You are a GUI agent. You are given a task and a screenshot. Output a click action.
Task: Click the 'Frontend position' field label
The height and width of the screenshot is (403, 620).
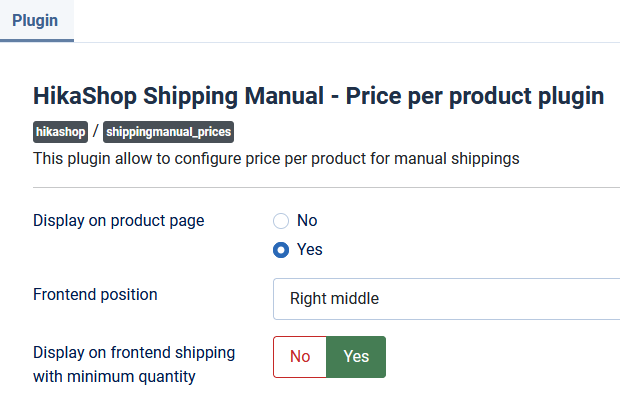click(95, 295)
